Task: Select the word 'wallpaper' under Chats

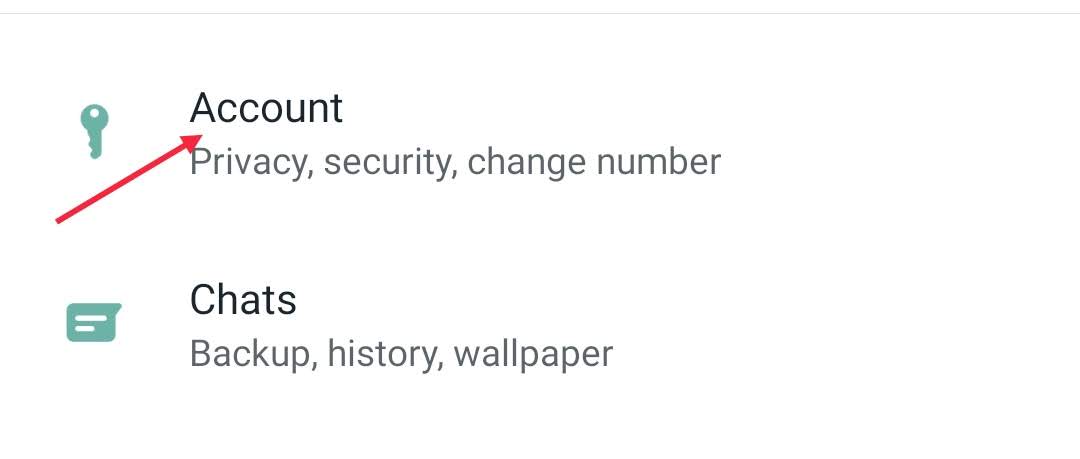Action: click(533, 354)
